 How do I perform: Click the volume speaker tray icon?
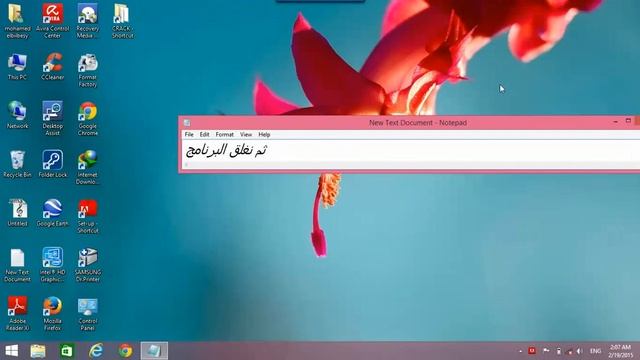click(x=579, y=351)
